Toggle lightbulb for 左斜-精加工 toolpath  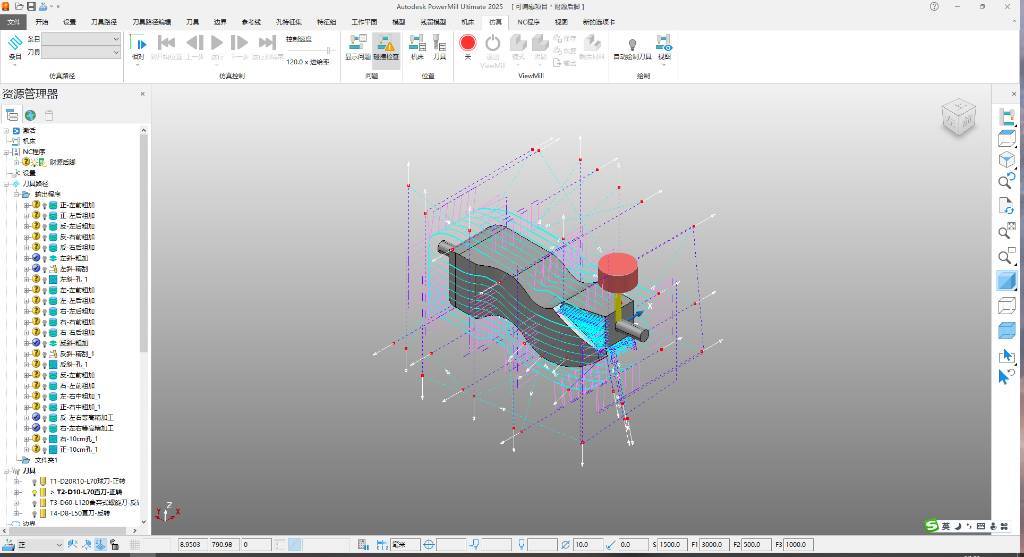[x=44, y=258]
